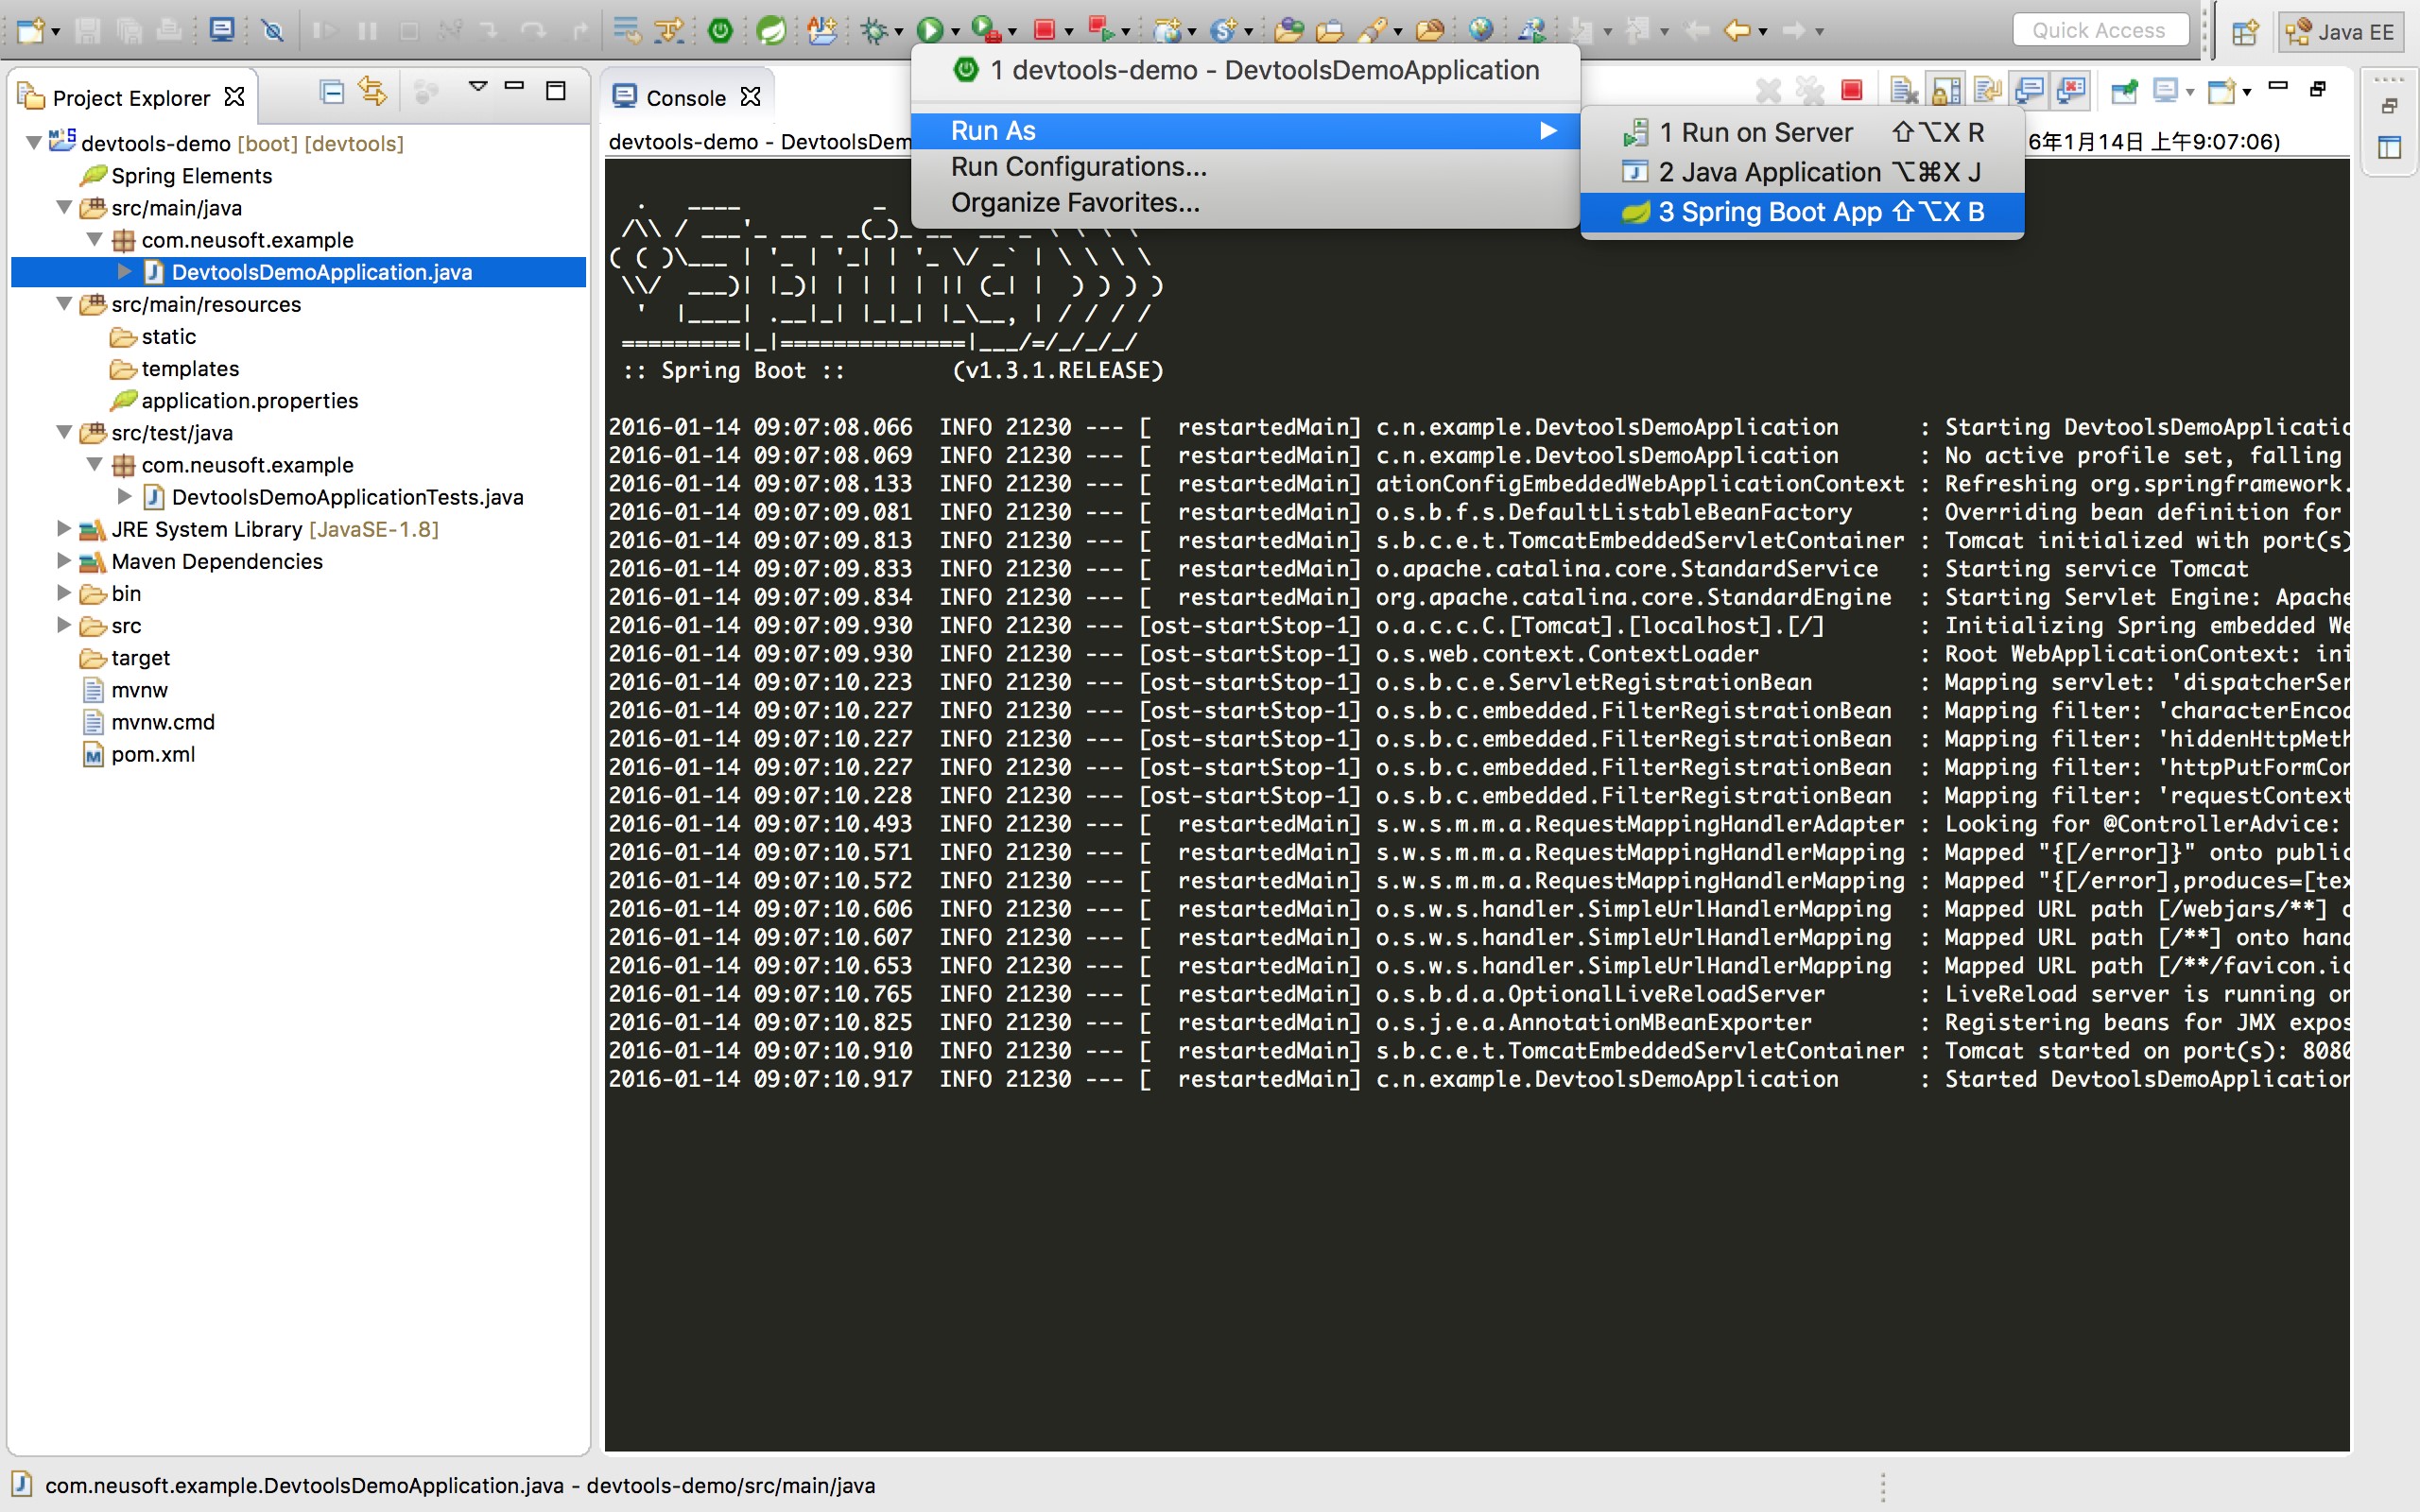The image size is (2420, 1512).
Task: Click the Open Perspective icon
Action: click(2245, 32)
